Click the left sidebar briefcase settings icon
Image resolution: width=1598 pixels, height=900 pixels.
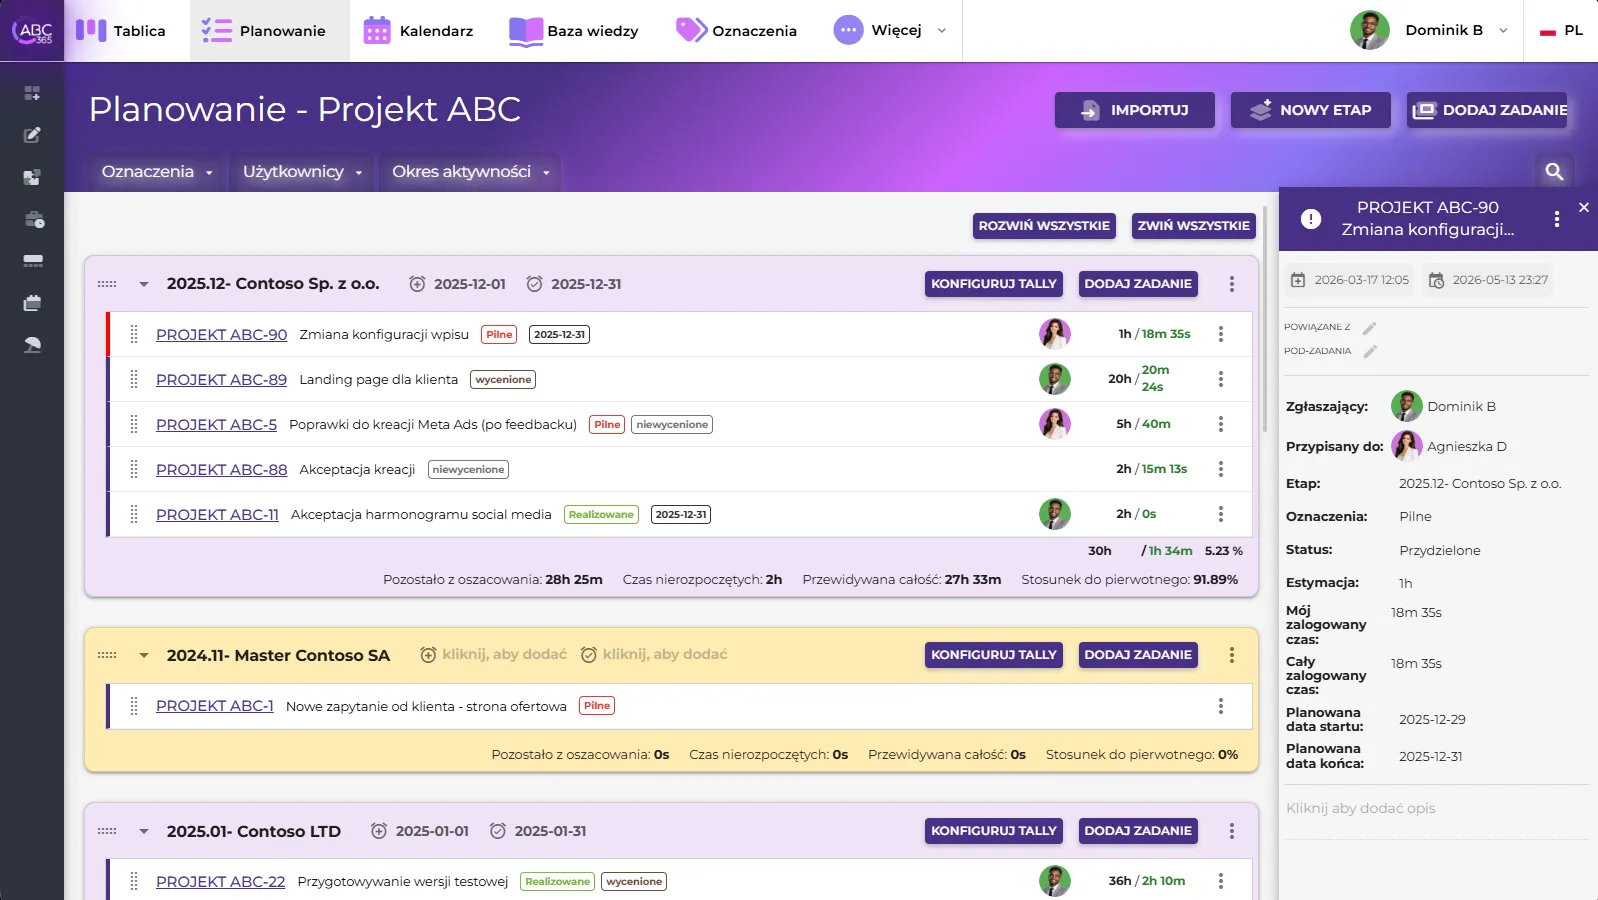pyautogui.click(x=33, y=219)
